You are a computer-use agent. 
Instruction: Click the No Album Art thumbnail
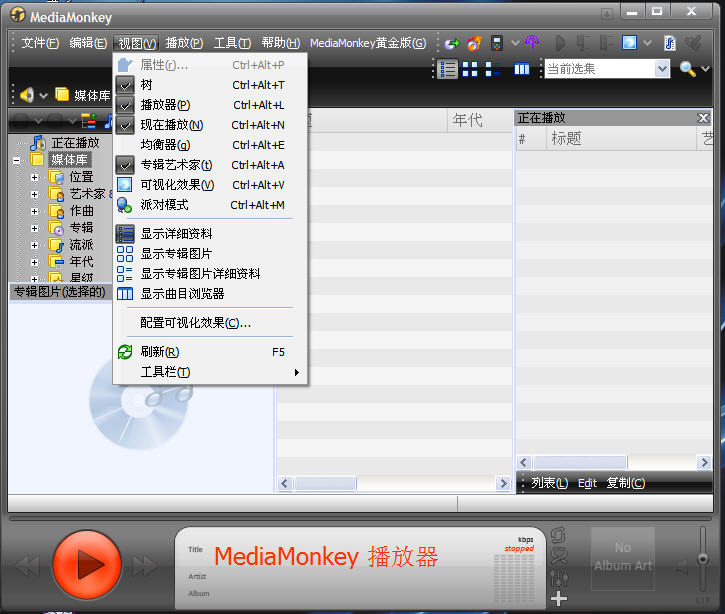[x=623, y=559]
